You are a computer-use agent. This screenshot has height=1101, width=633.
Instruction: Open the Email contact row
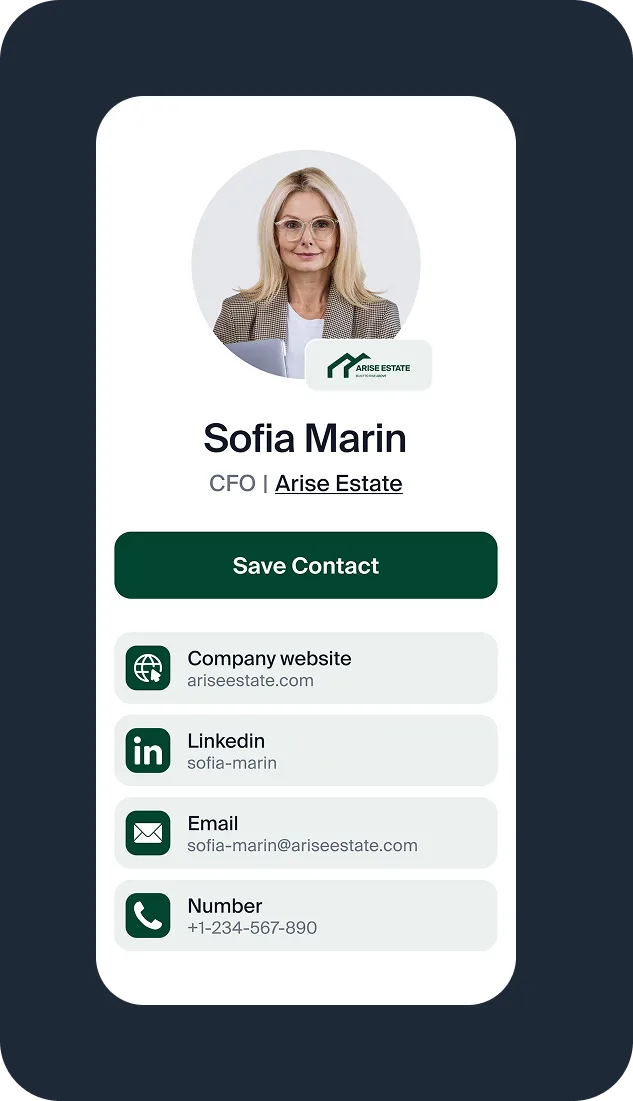click(306, 833)
